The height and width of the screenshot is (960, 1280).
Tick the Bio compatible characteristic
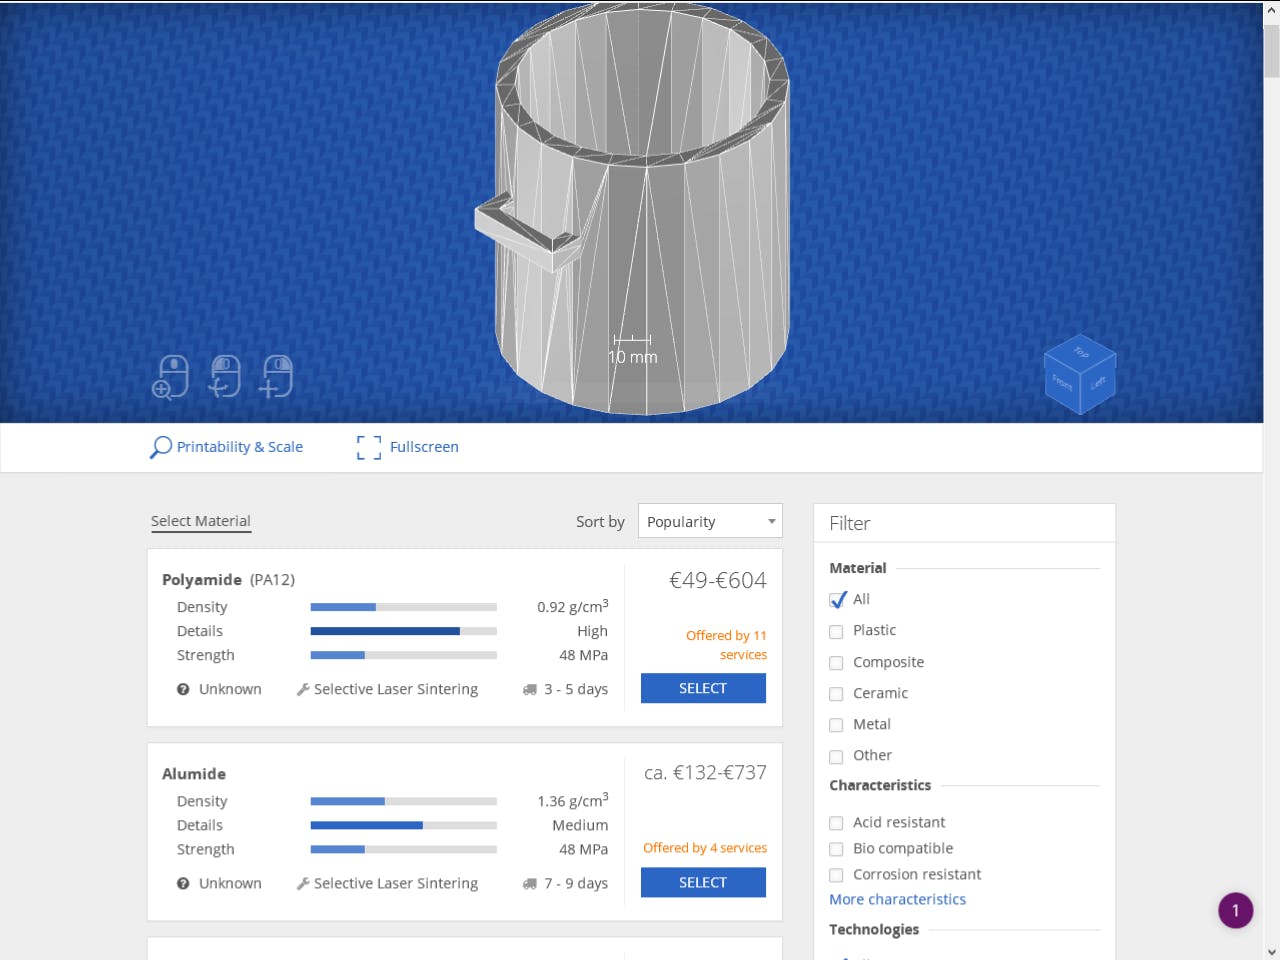[837, 849]
